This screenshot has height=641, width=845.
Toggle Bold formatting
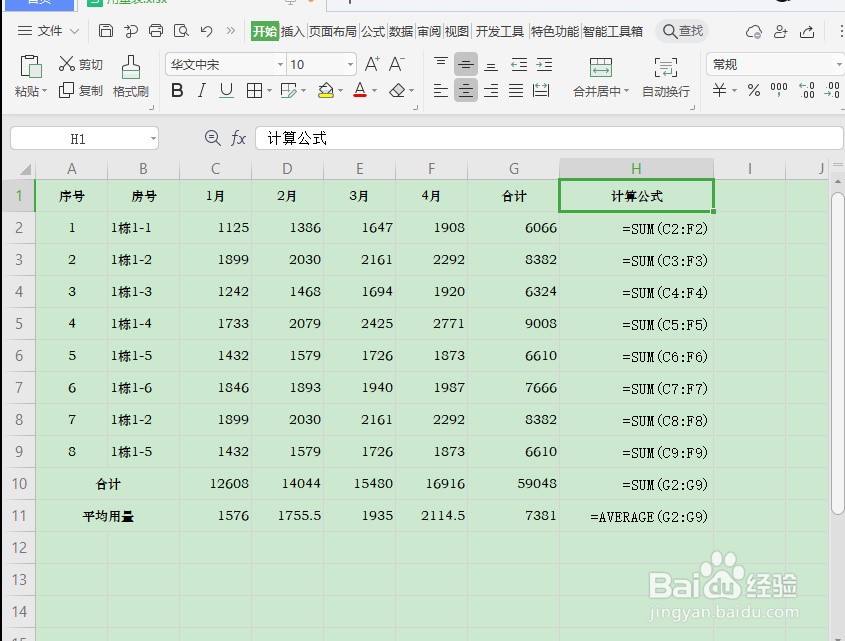pos(177,90)
